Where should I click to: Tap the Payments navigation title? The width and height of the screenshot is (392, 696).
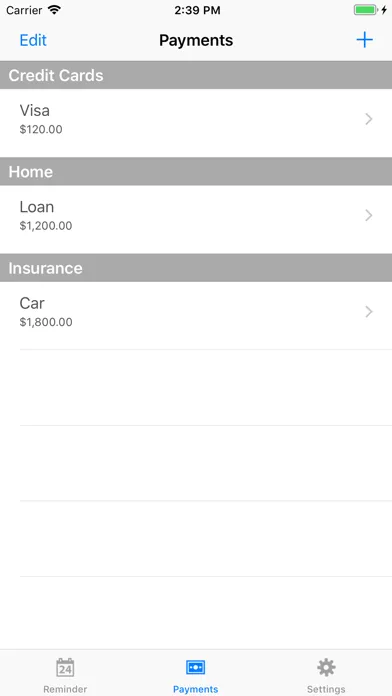(196, 40)
